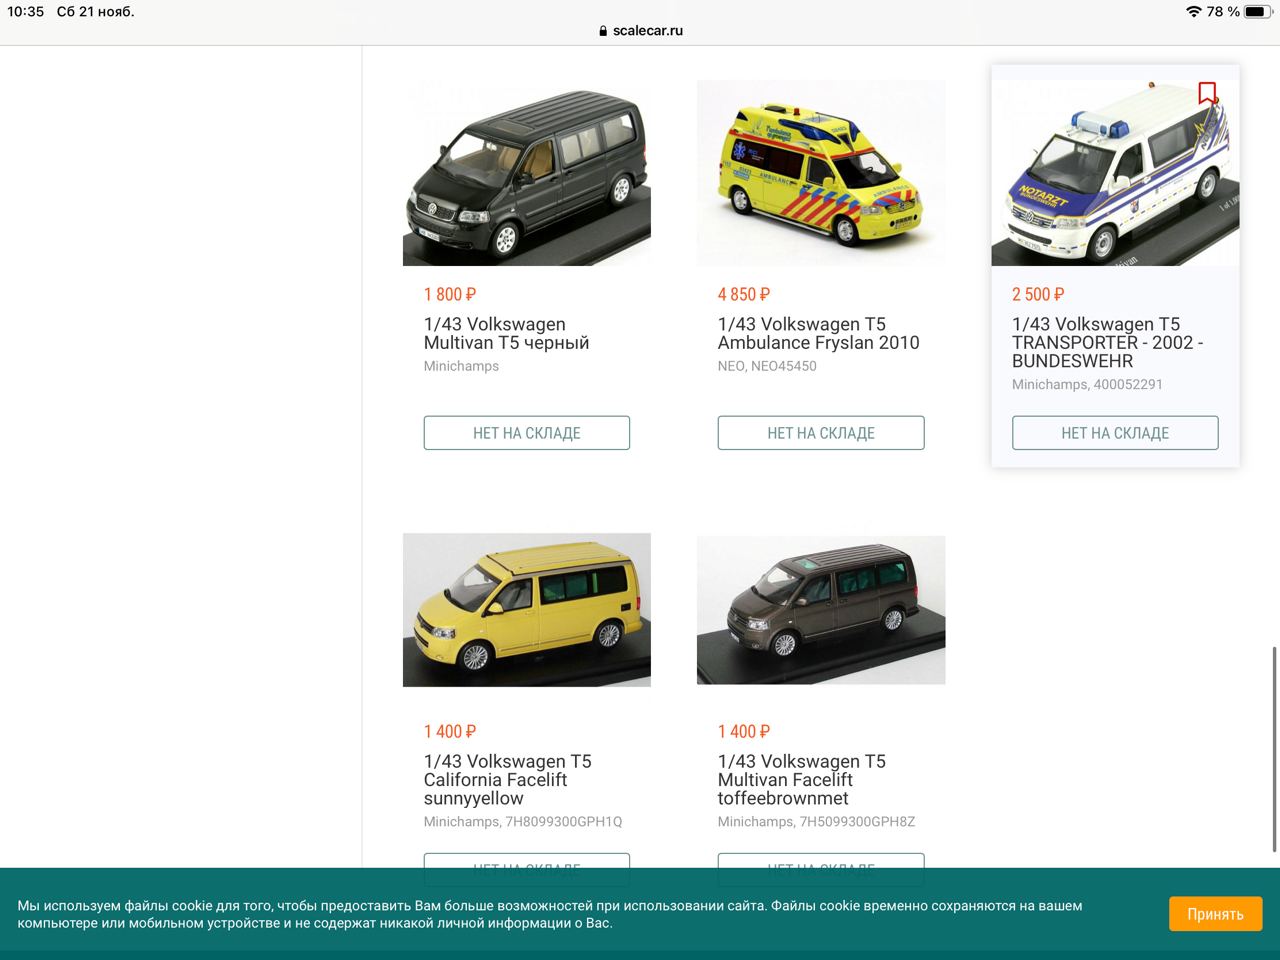Open toffee brown Multivan Facelift photo

click(x=821, y=610)
